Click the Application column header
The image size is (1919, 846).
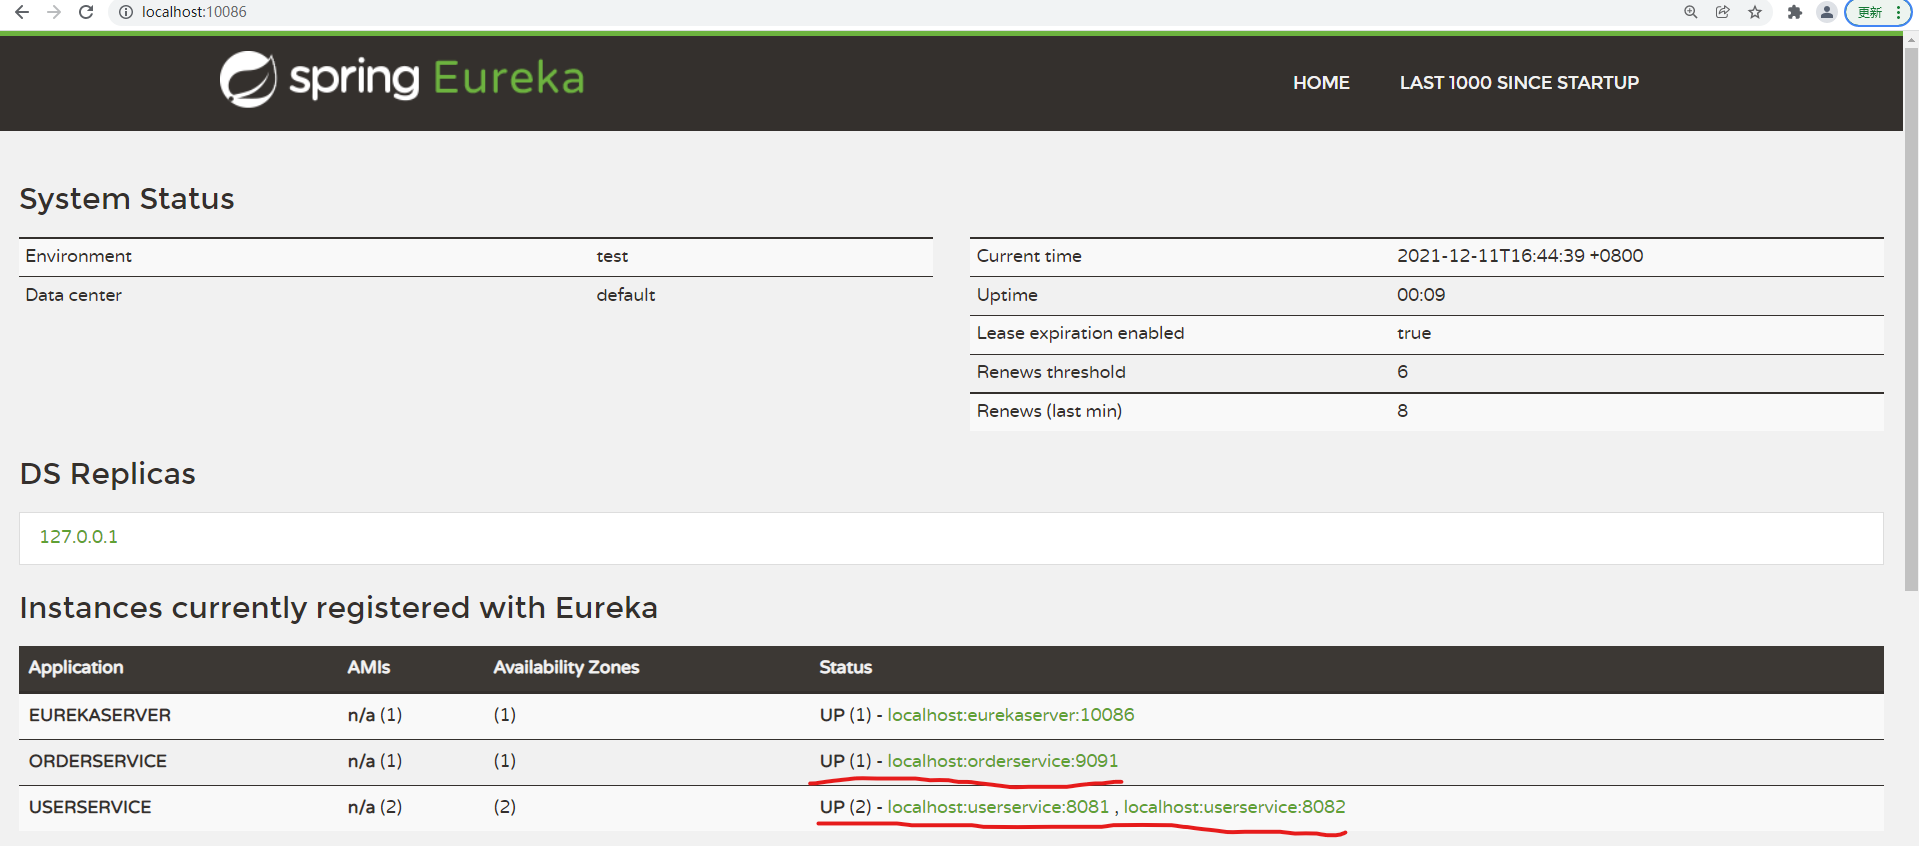(x=76, y=668)
